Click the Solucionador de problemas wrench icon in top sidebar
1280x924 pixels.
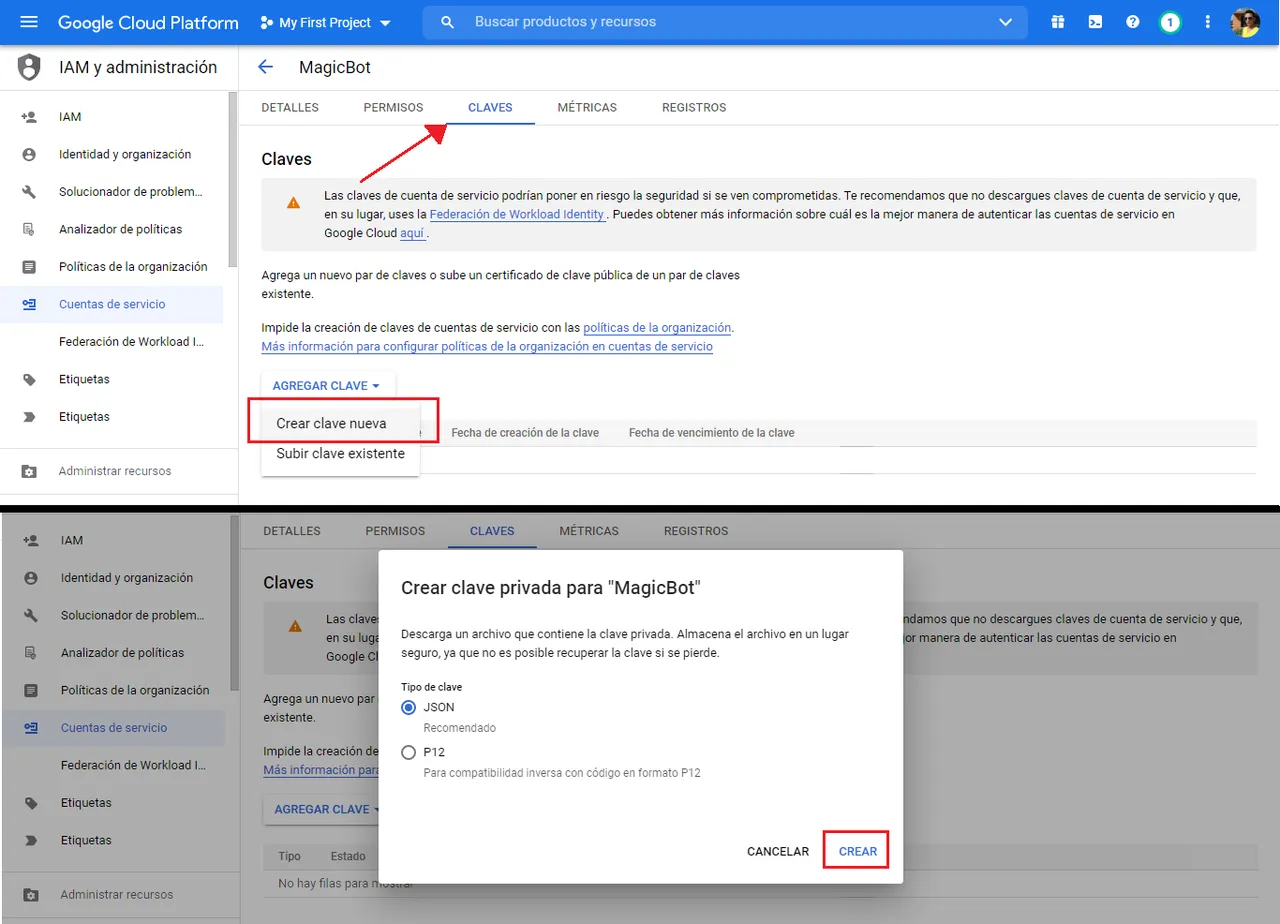(x=29, y=192)
